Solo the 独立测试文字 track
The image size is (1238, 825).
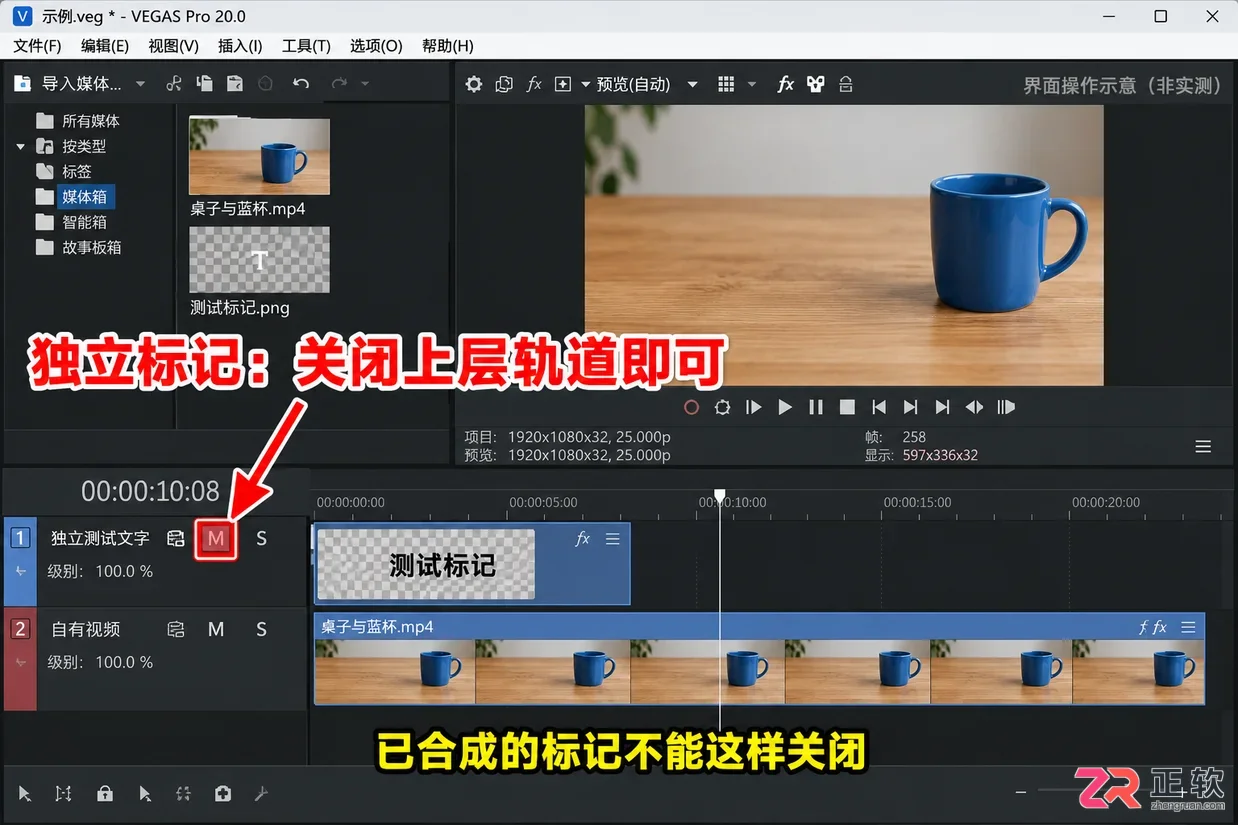(261, 538)
